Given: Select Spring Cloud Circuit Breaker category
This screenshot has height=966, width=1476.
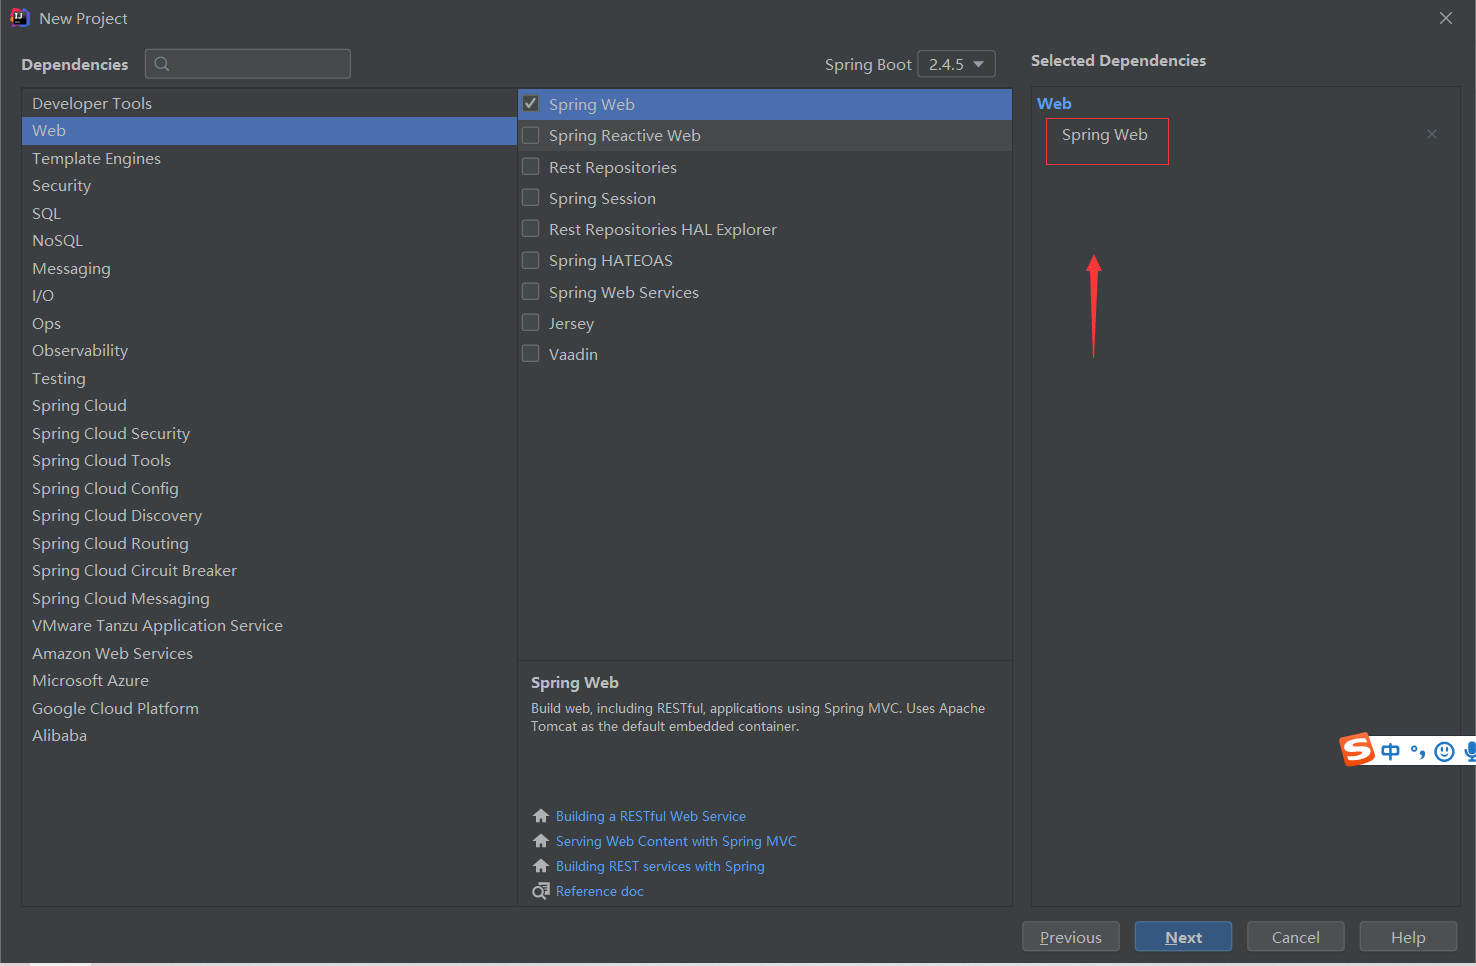Looking at the screenshot, I should click(269, 571).
